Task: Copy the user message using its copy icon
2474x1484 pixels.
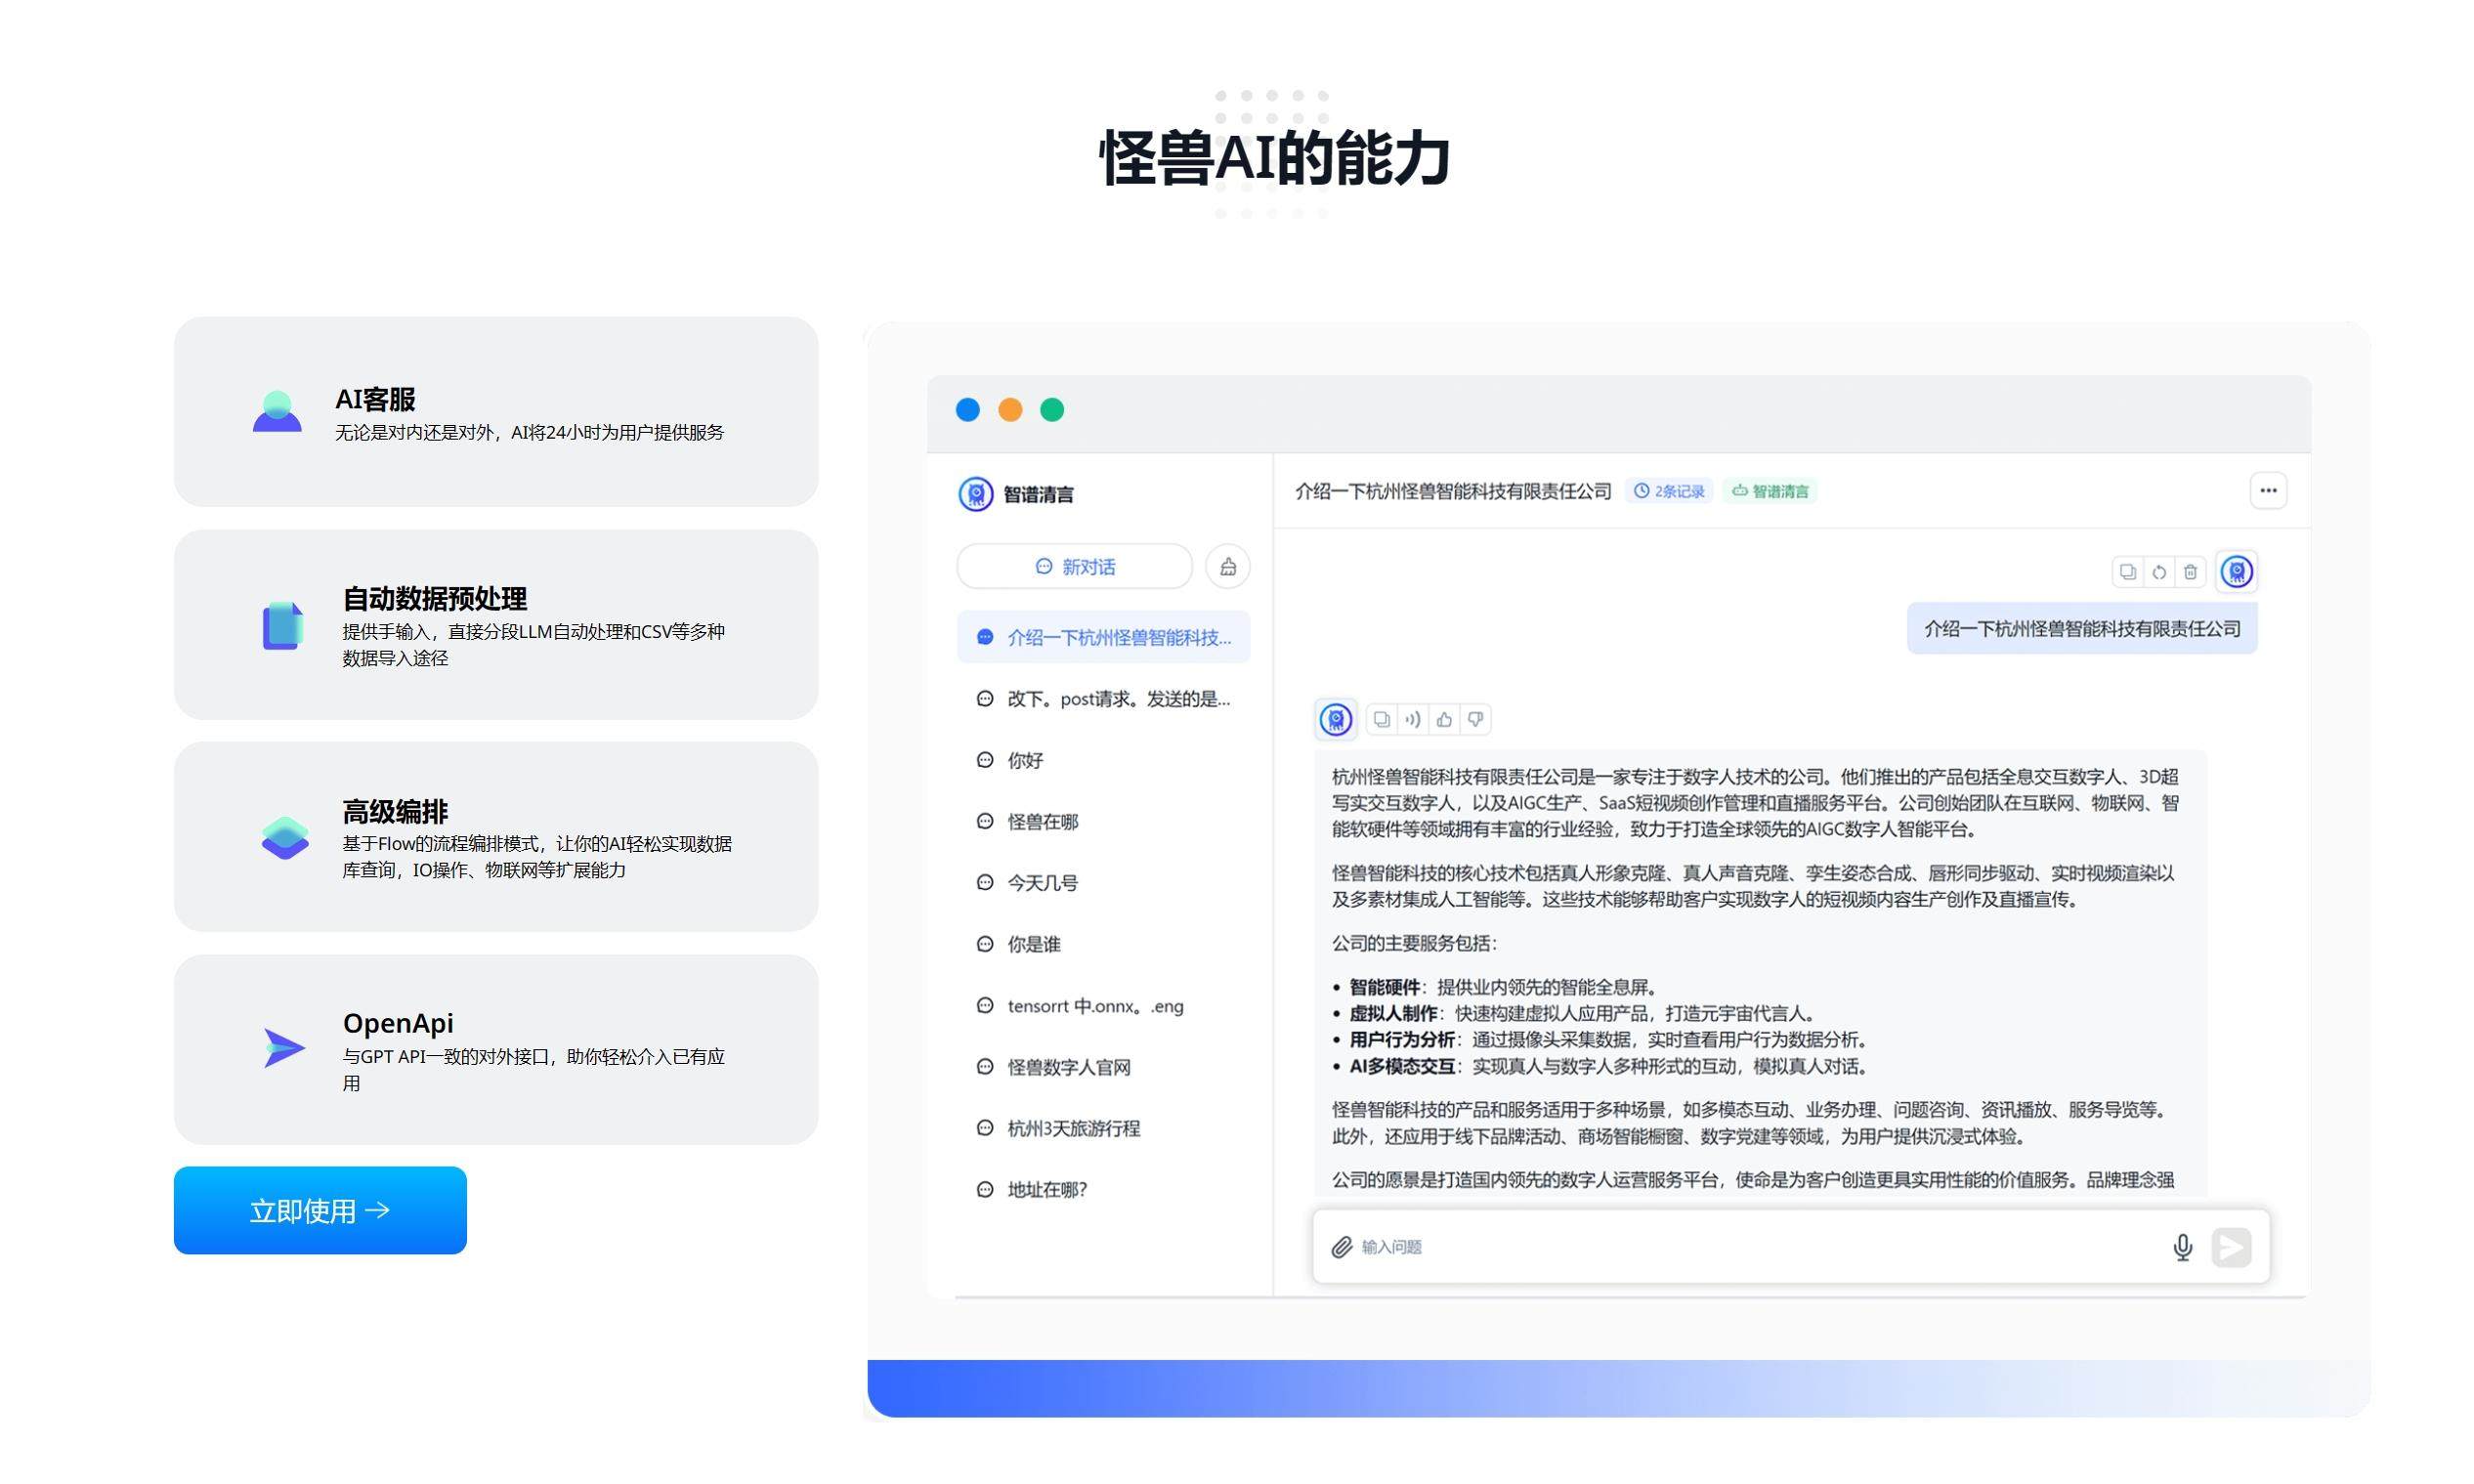Action: click(x=2128, y=572)
